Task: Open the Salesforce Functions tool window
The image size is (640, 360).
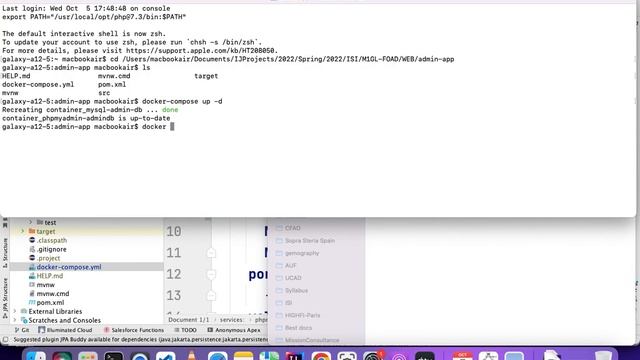Action: coord(134,330)
